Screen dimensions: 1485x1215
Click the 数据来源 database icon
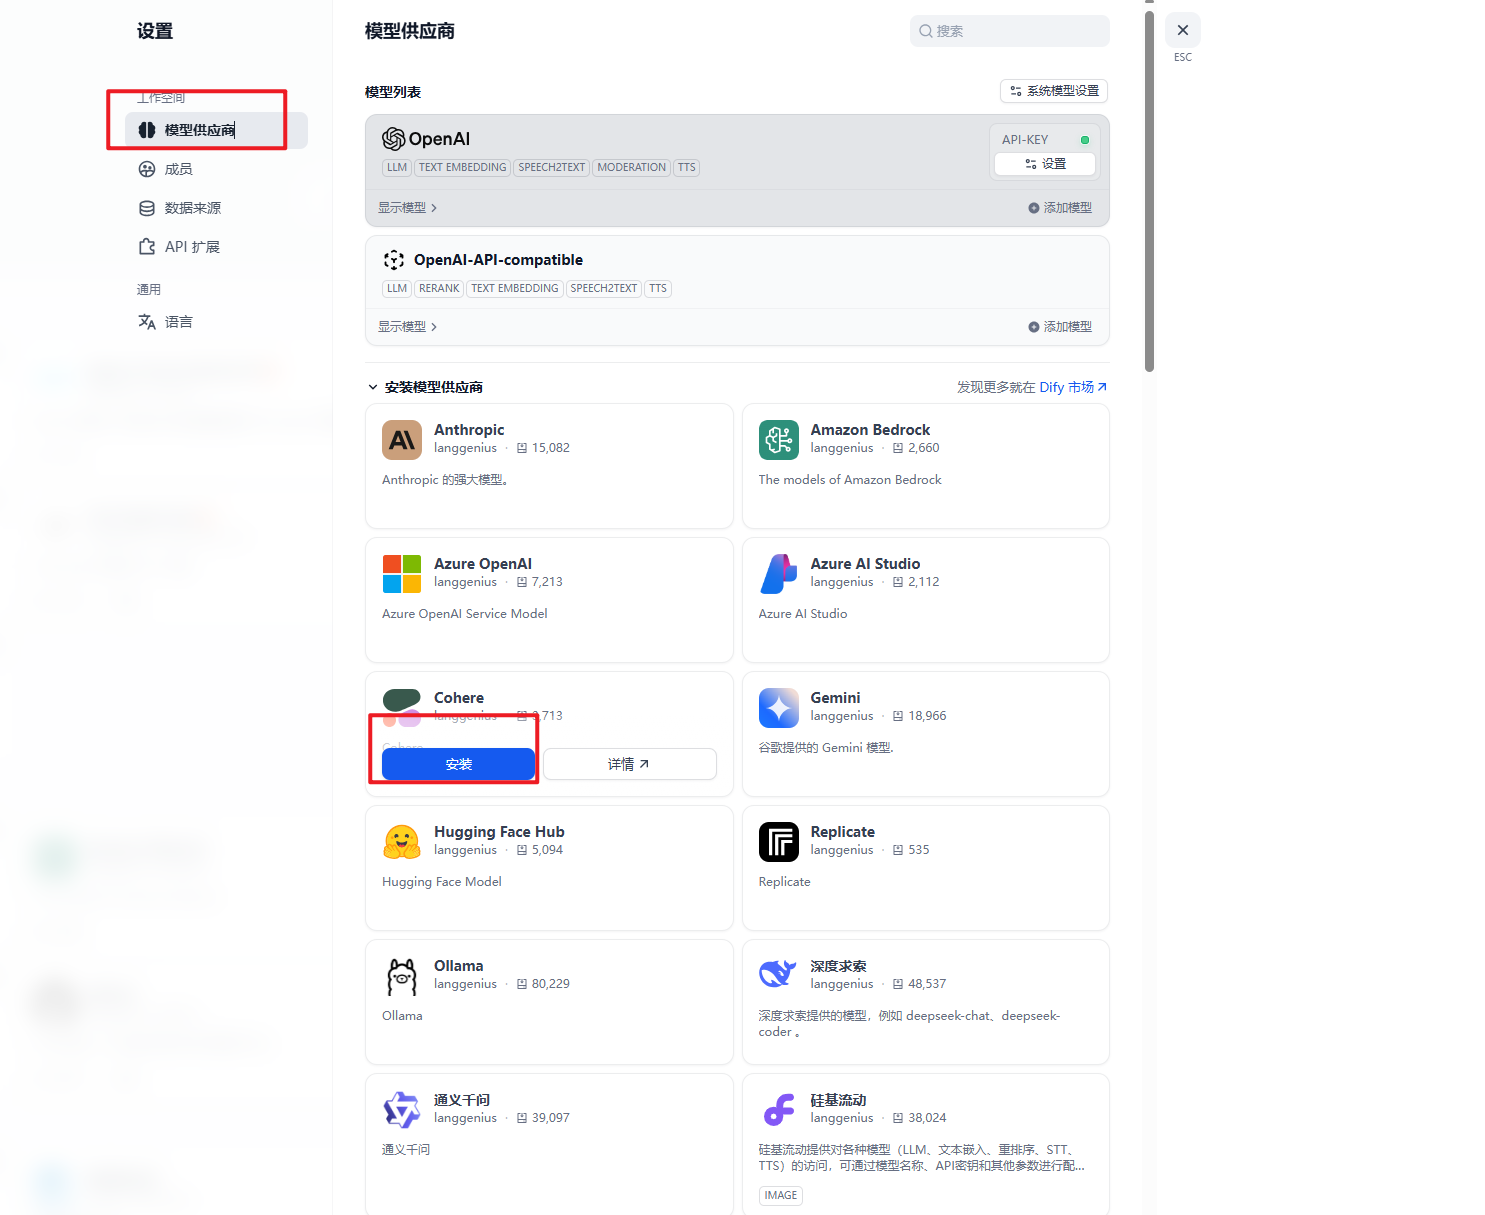click(147, 208)
